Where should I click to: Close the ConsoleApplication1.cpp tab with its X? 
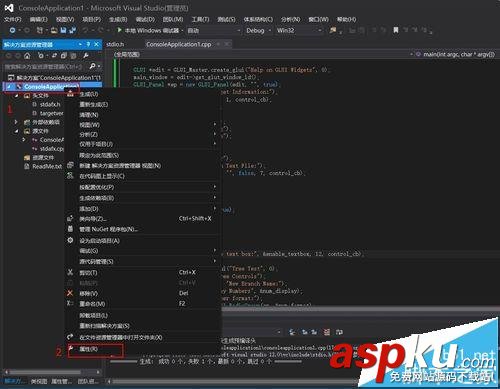point(227,44)
